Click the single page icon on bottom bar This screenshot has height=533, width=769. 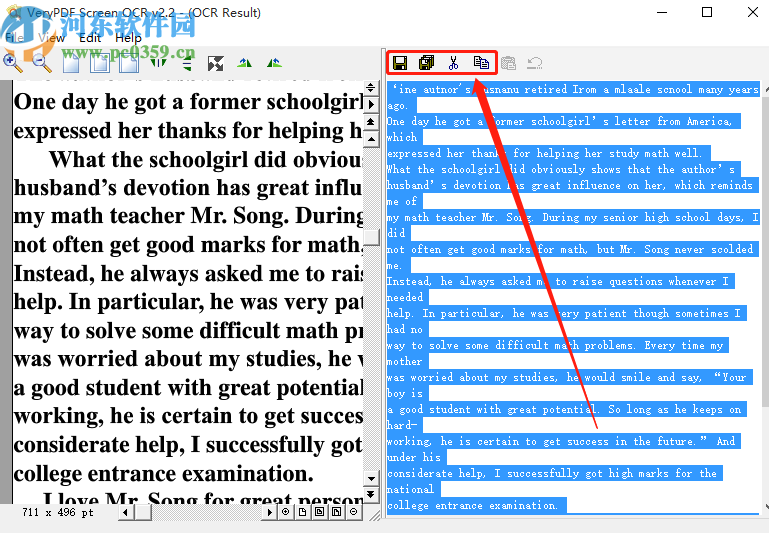click(303, 512)
